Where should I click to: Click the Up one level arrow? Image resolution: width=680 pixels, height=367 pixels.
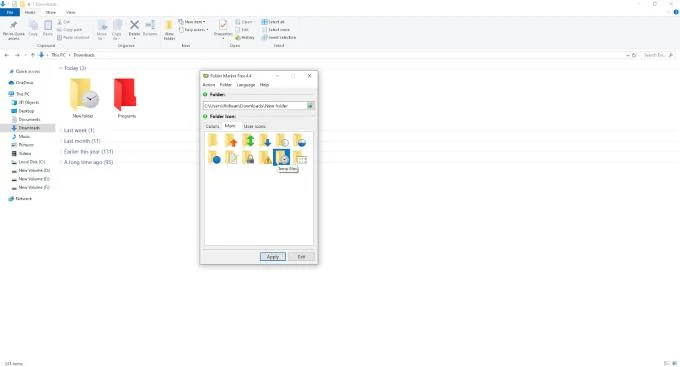click(x=32, y=55)
